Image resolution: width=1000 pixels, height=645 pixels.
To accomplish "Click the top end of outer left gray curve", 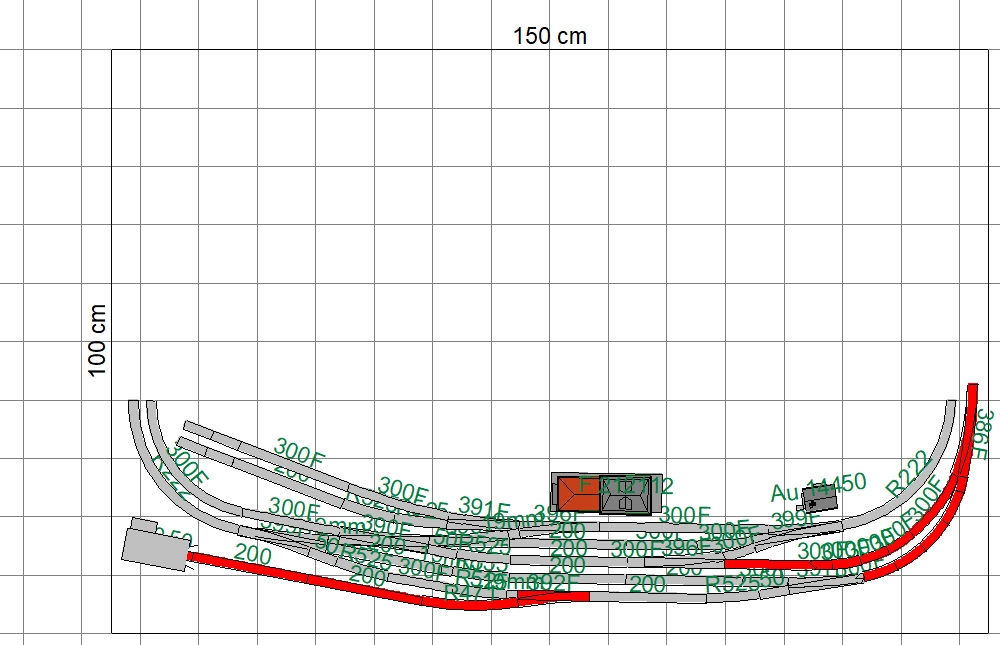I will [134, 405].
